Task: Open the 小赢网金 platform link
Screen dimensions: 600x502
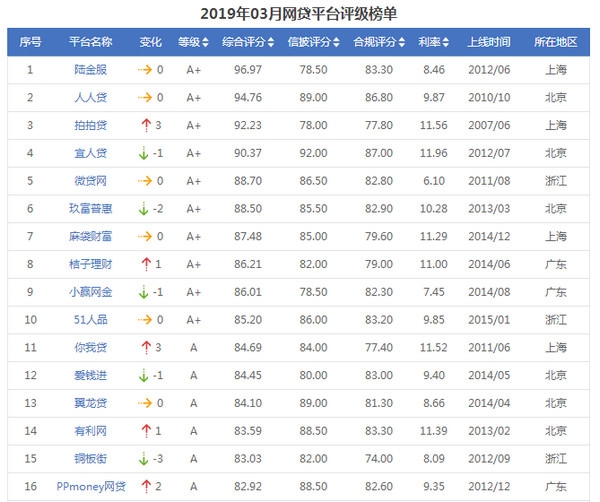Action: tap(91, 292)
